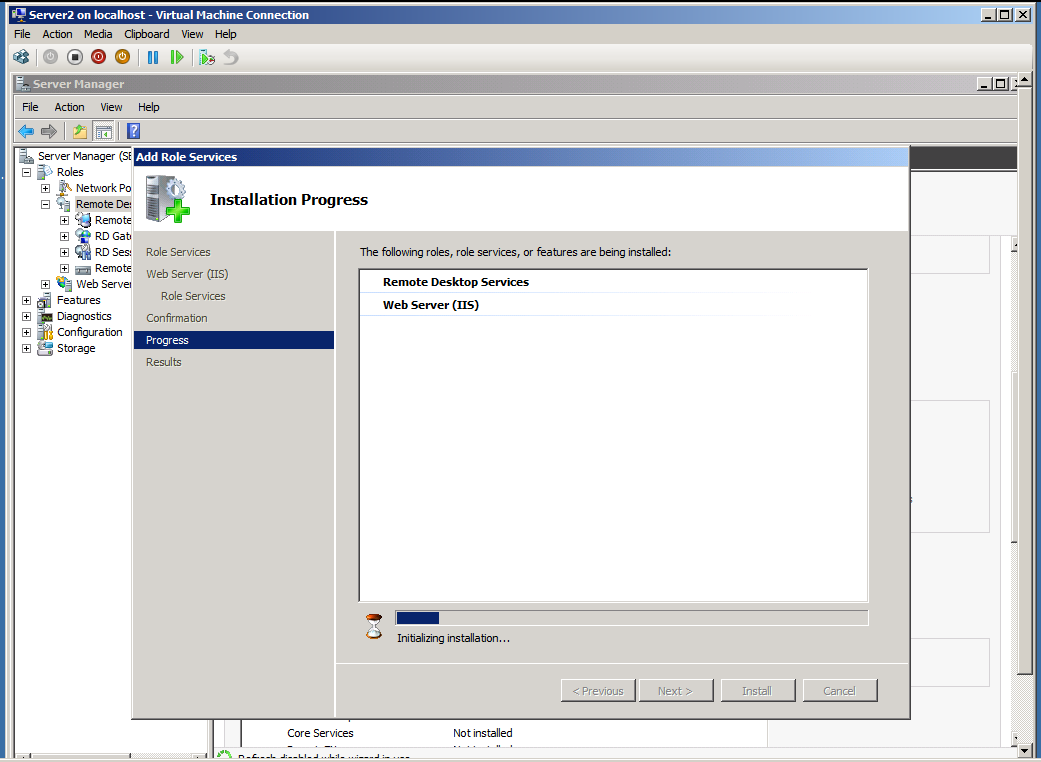Viewport: 1041px width, 762px height.
Task: Go back with the blue arrow in Server Manager
Action: [x=26, y=131]
